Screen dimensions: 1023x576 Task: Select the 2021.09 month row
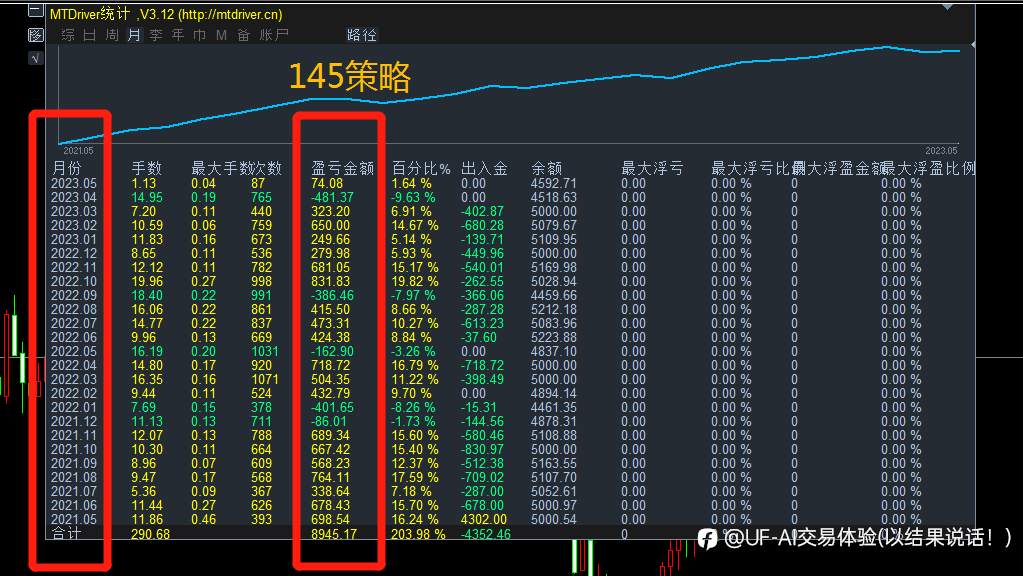tap(74, 463)
